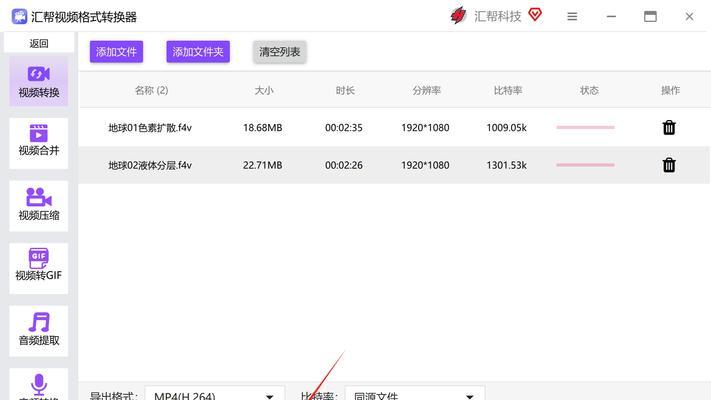Open the 音频提取 sidebar tool
711x400 pixels.
39,331
